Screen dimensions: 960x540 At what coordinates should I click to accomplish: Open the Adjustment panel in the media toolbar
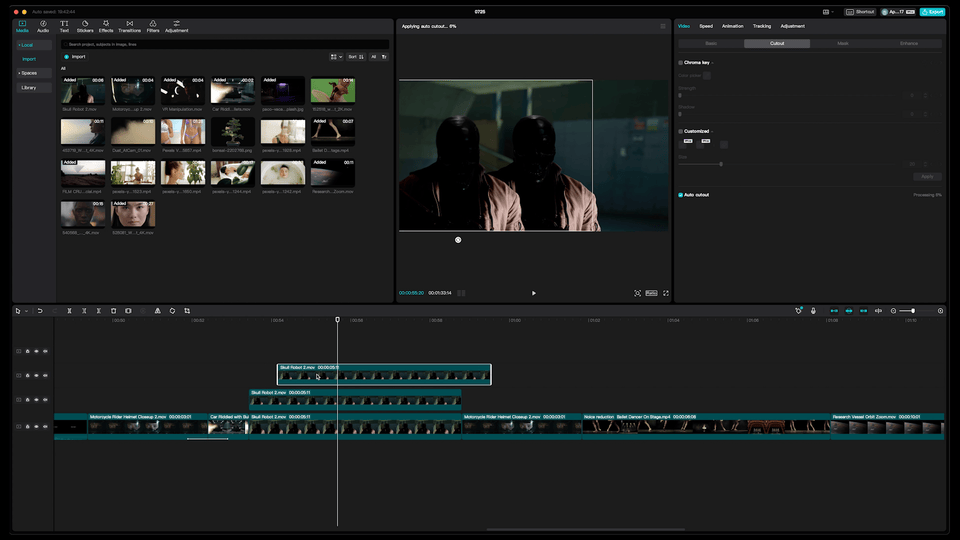(x=176, y=26)
